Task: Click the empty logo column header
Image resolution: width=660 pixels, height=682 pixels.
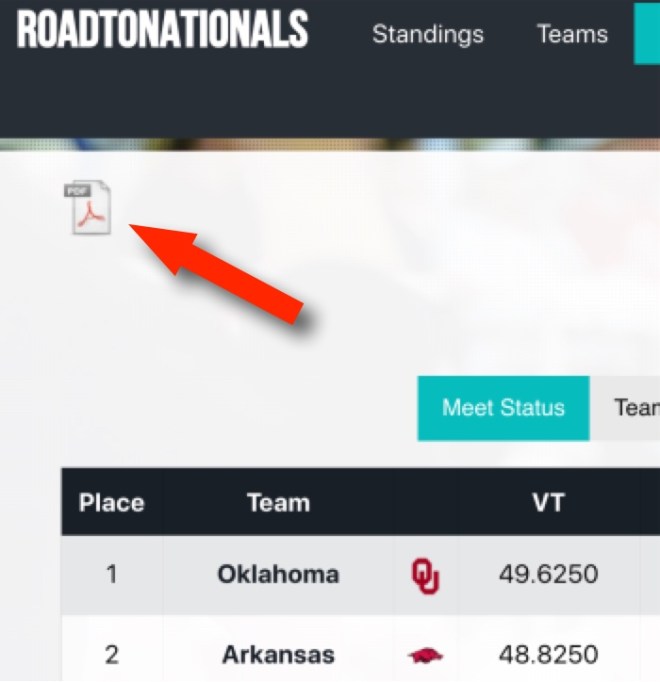Action: pyautogui.click(x=425, y=502)
